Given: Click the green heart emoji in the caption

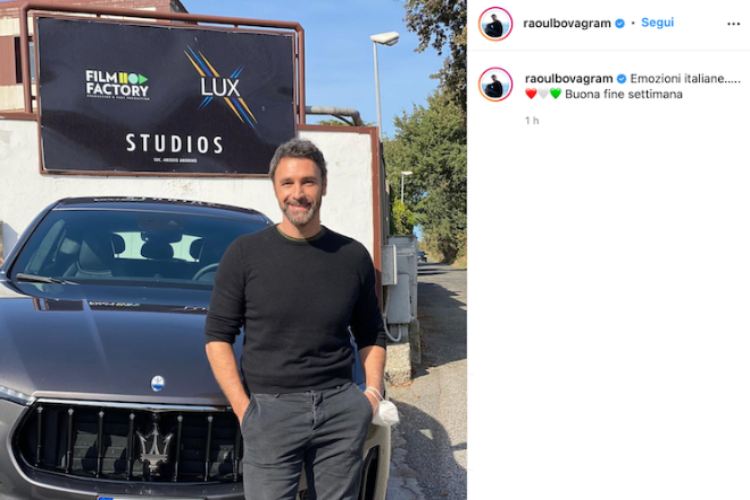Looking at the screenshot, I should click(x=555, y=94).
